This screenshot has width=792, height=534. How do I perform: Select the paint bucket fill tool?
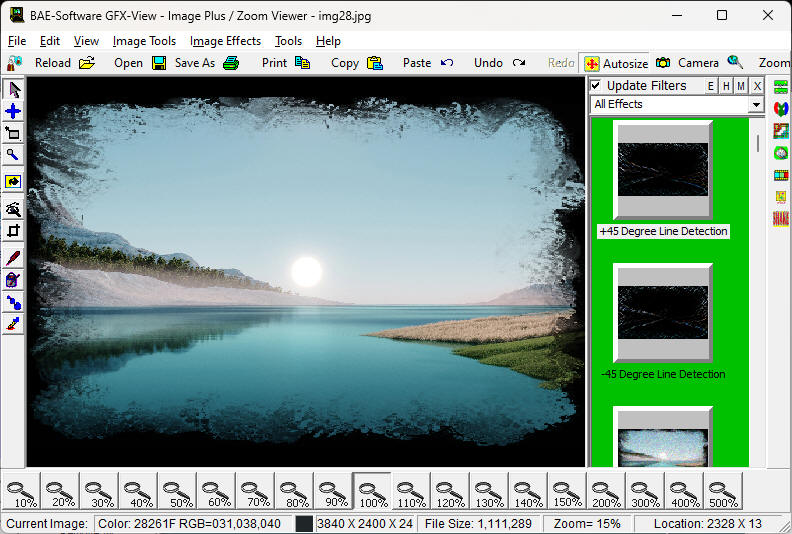pyautogui.click(x=13, y=280)
